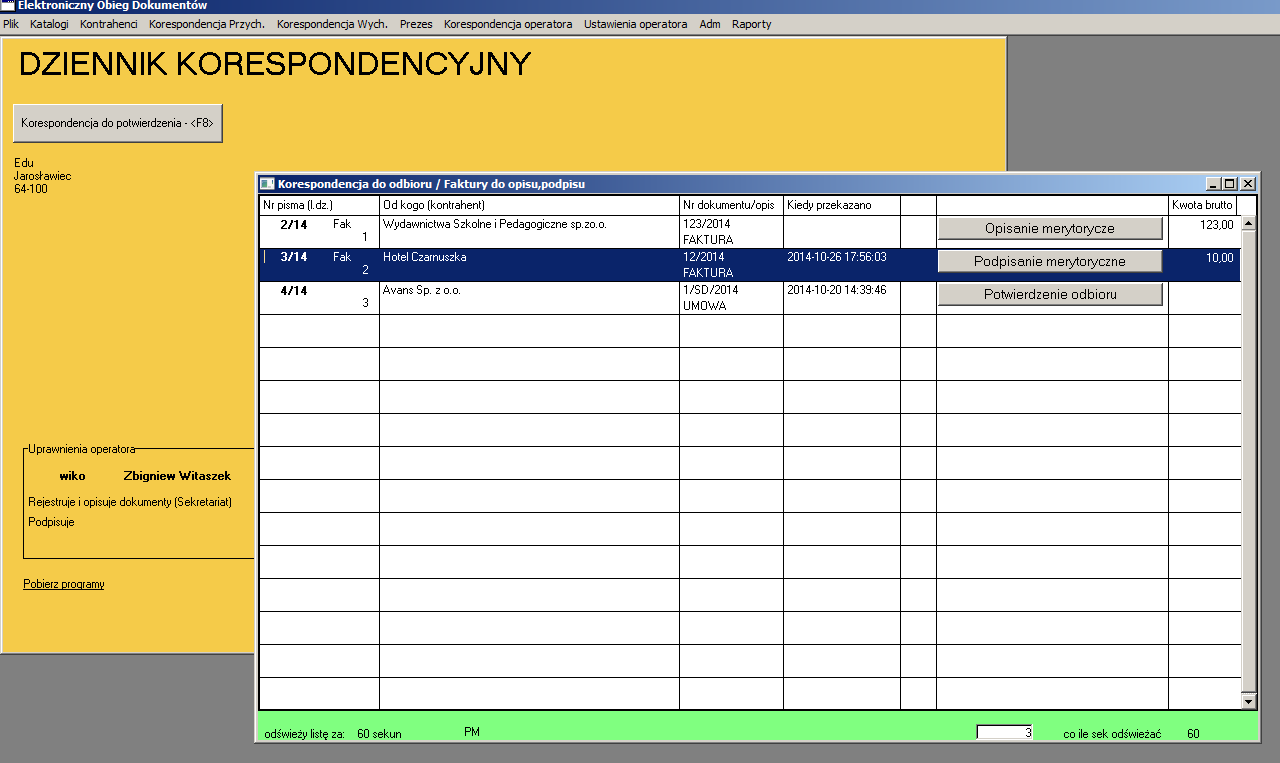Click the window icon of Korespondencja do odbioru

pyautogui.click(x=267, y=184)
